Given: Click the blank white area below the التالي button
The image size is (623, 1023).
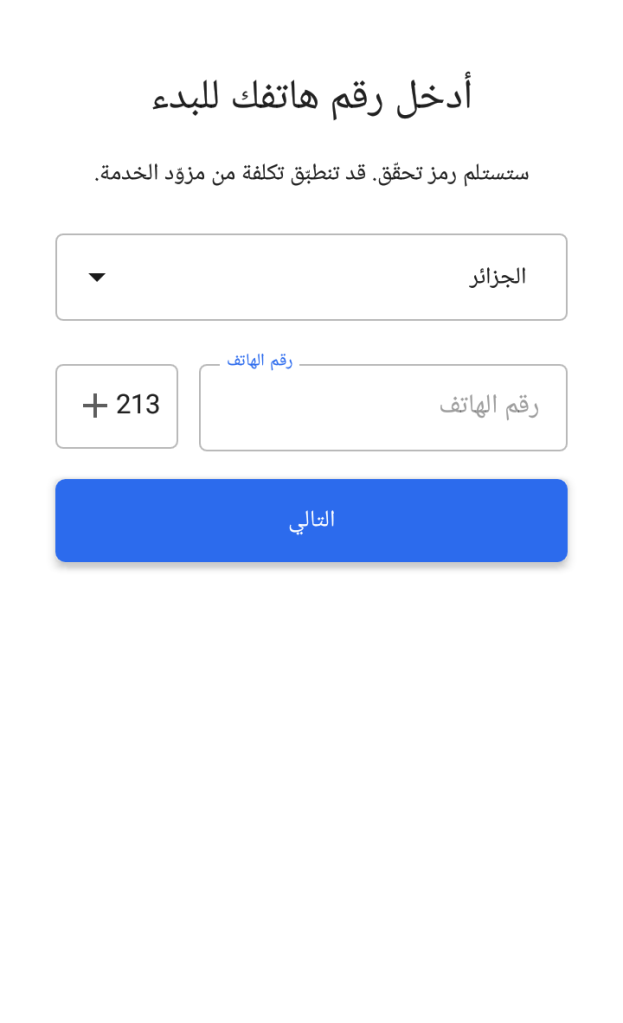Looking at the screenshot, I should tap(311, 780).
